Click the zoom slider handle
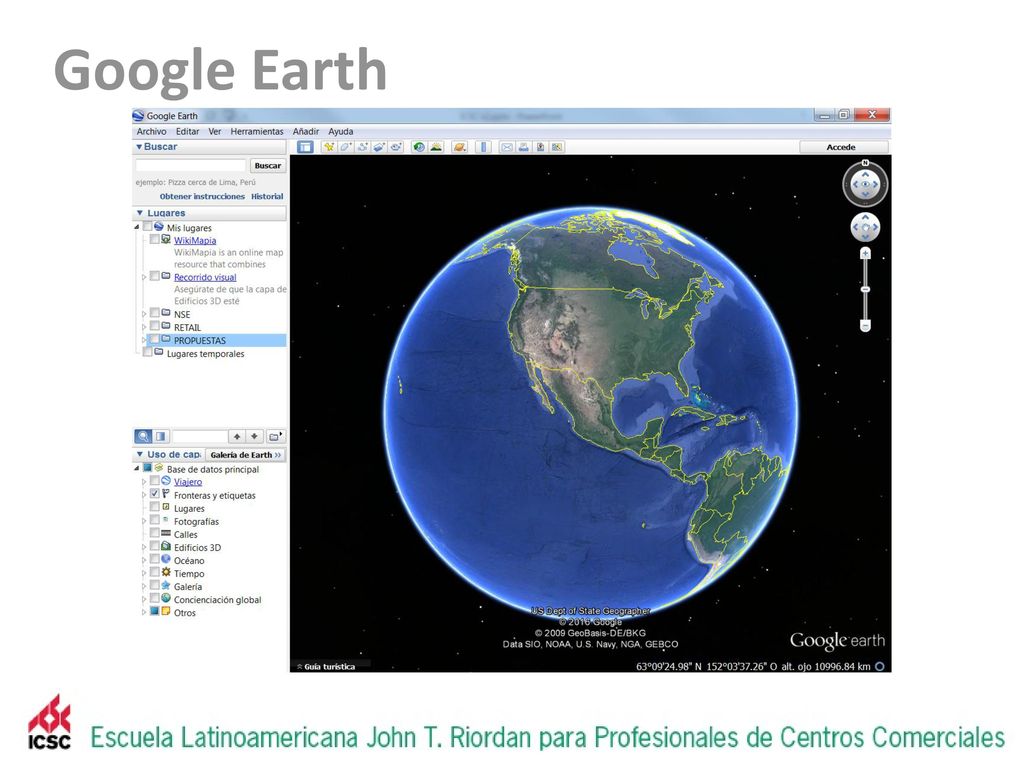 point(865,289)
